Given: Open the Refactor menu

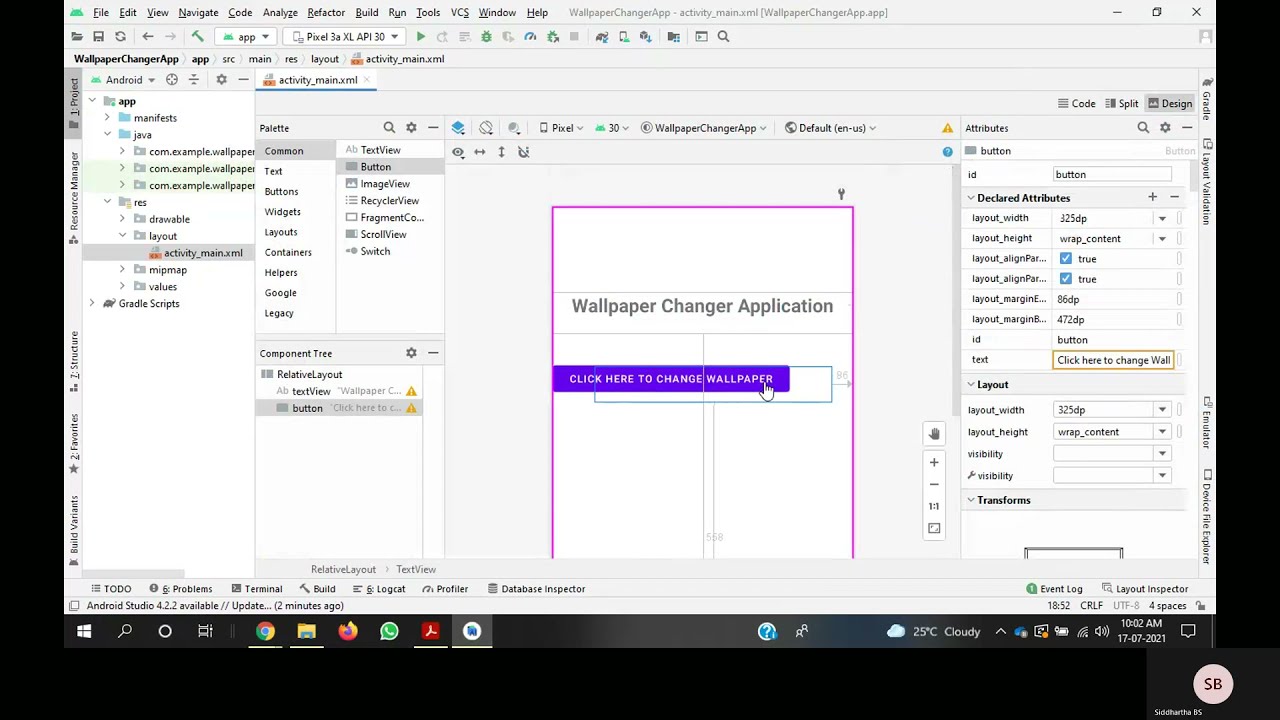Looking at the screenshot, I should (x=326, y=13).
